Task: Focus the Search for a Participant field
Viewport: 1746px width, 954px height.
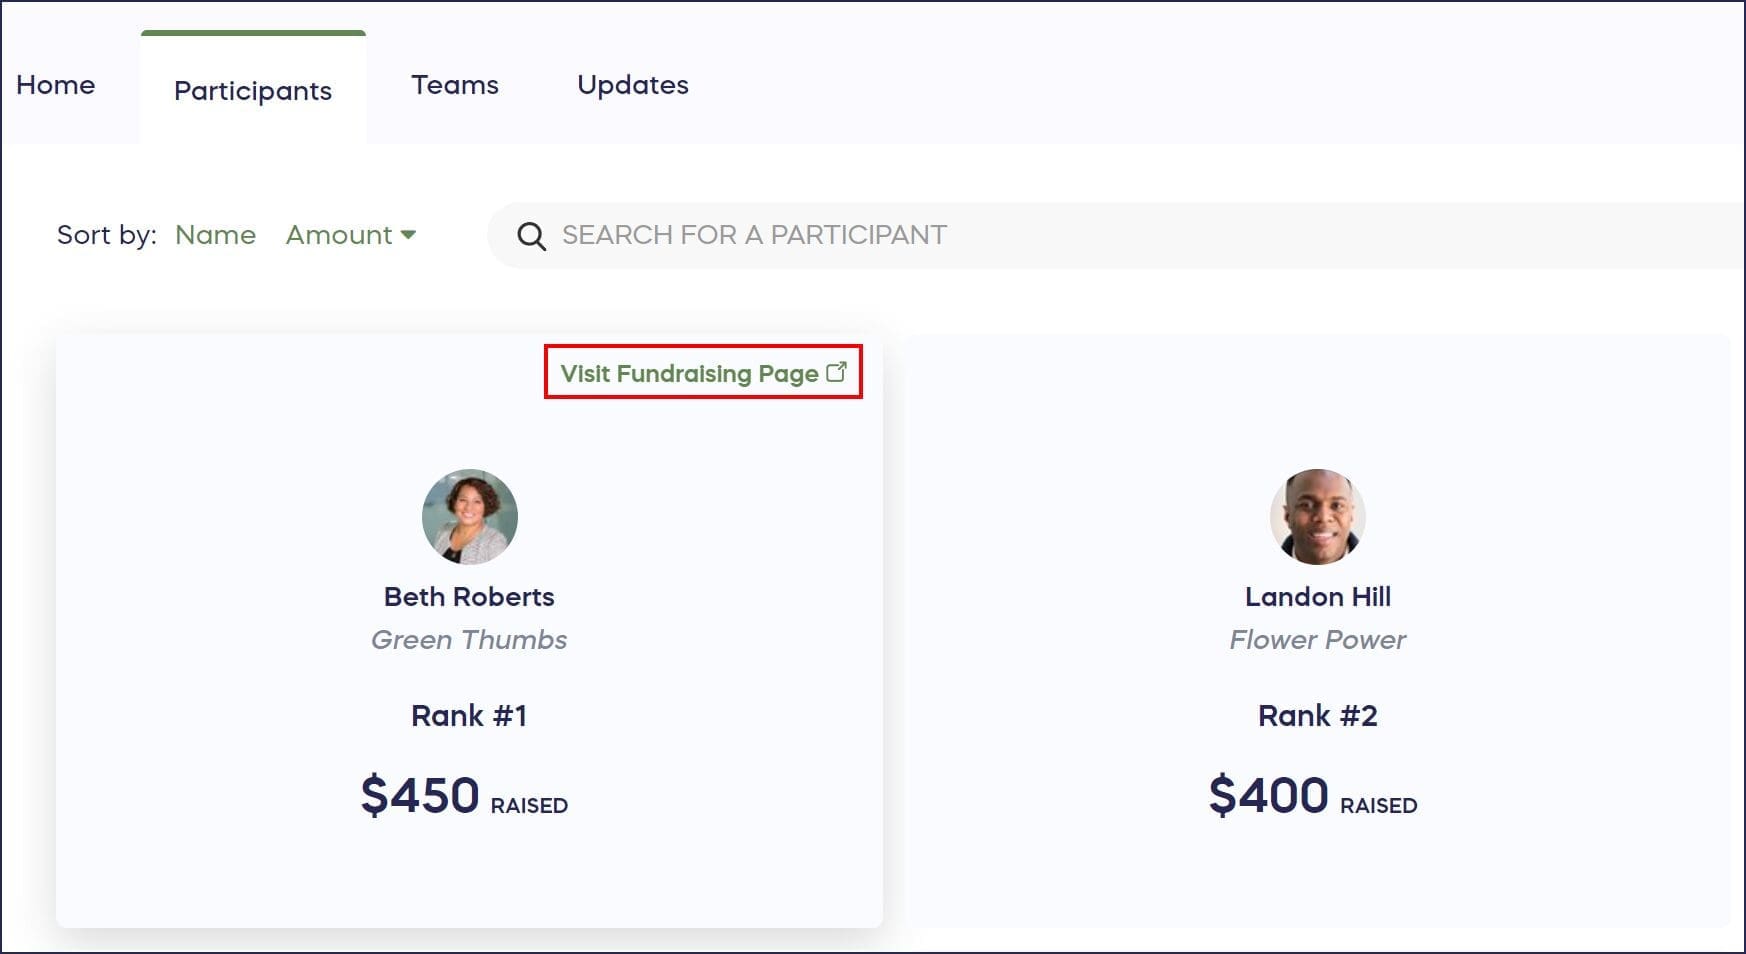Action: coord(1100,235)
